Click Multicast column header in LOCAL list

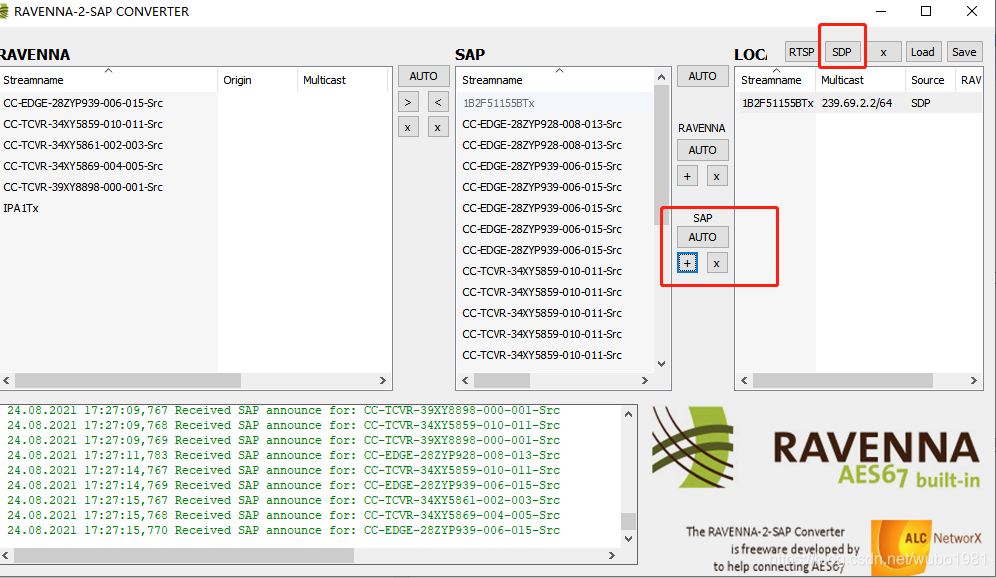860,80
